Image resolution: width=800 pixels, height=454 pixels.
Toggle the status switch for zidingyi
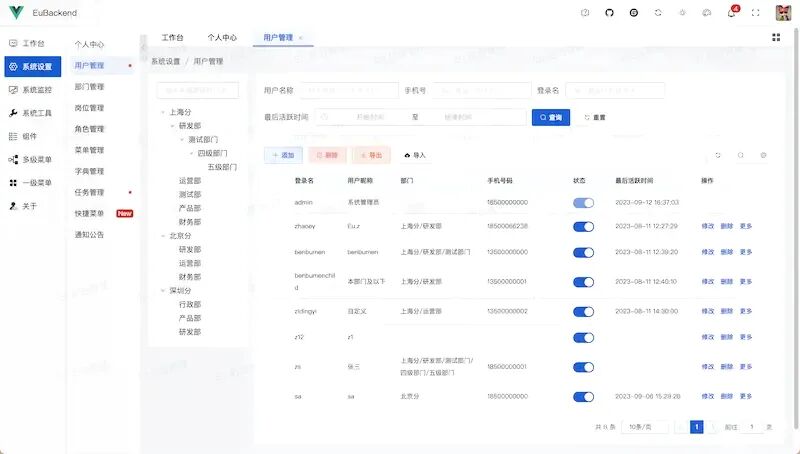click(x=583, y=312)
